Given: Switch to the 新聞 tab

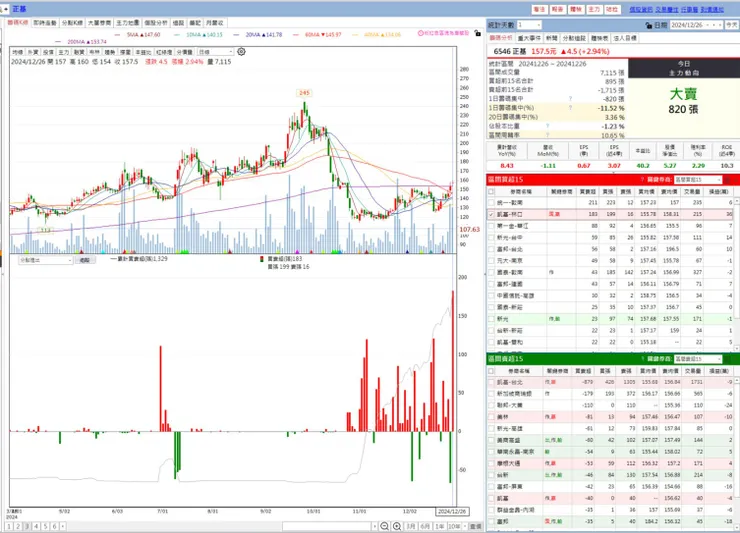Looking at the screenshot, I should 551,38.
